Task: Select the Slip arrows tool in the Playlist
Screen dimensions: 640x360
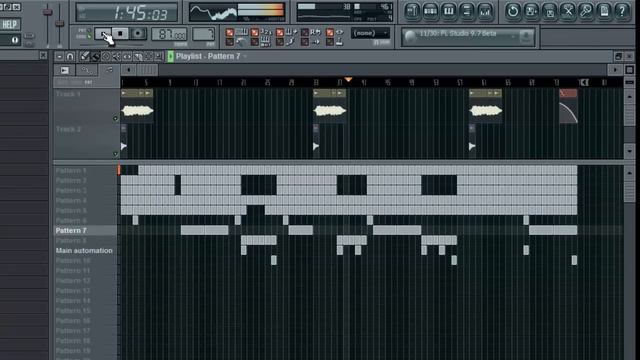Action: [127, 56]
